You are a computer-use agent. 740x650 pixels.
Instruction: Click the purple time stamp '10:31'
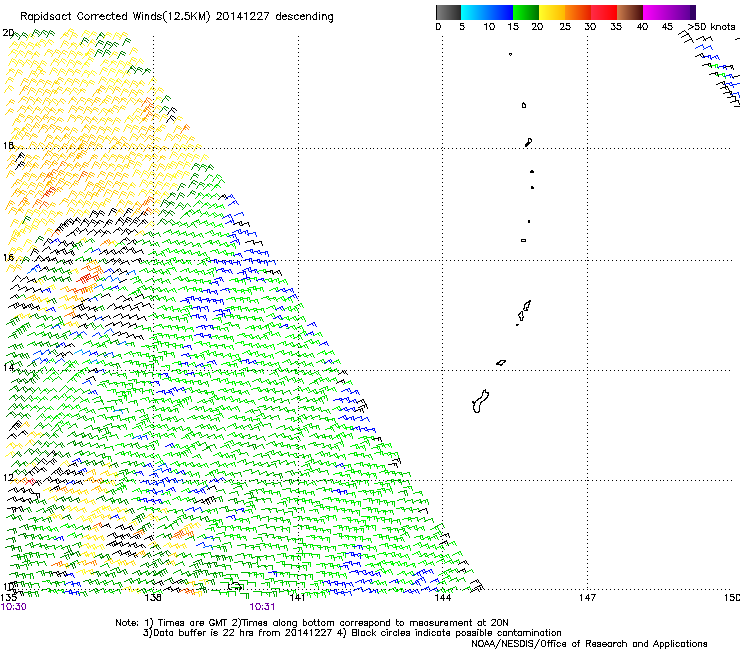click(262, 607)
